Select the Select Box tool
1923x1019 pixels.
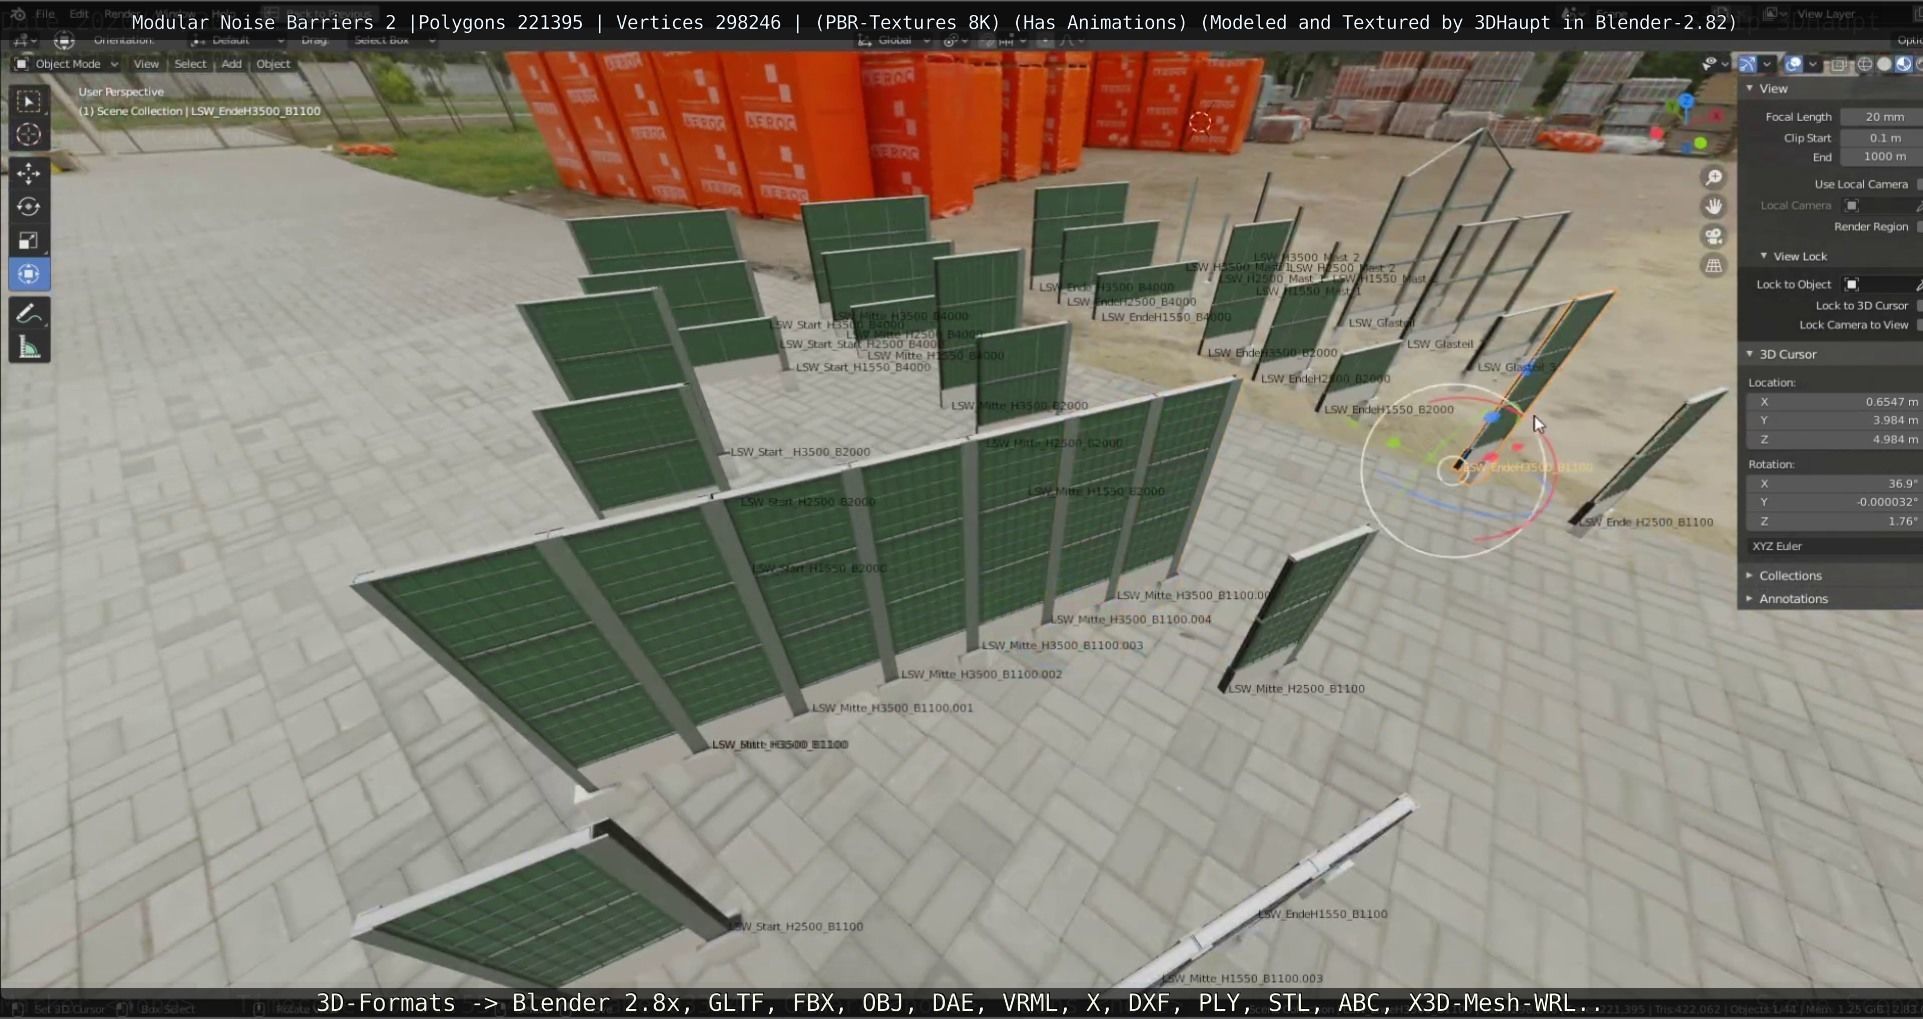[28, 101]
